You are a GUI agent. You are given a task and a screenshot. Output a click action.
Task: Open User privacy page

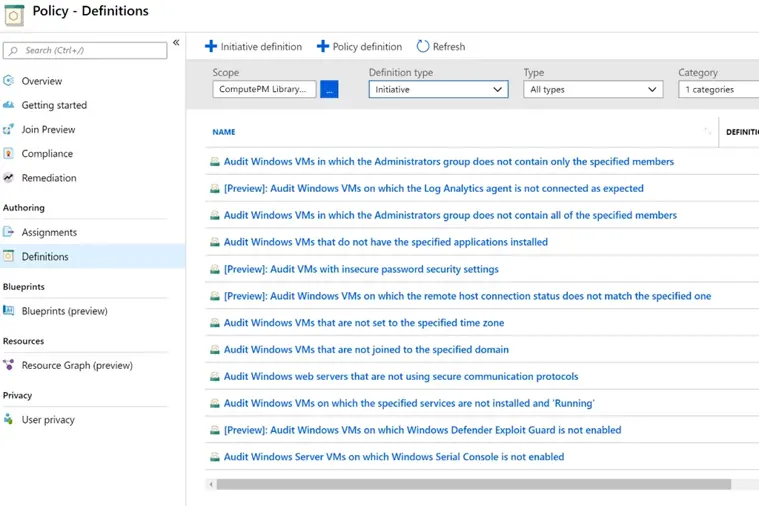[48, 419]
